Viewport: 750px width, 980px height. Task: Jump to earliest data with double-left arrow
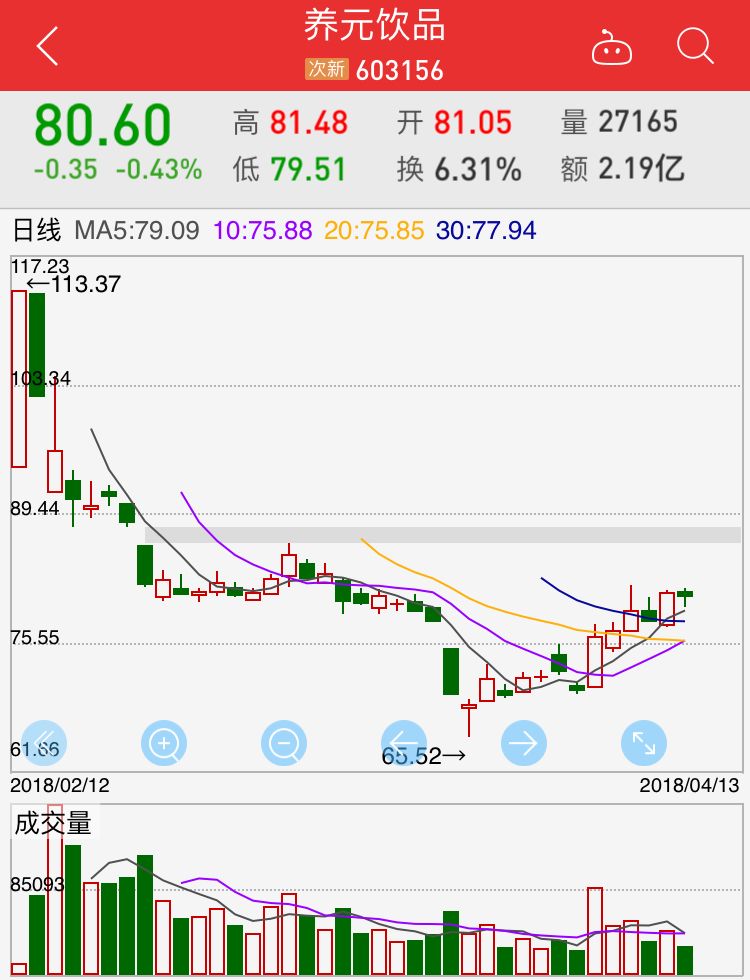[44, 743]
